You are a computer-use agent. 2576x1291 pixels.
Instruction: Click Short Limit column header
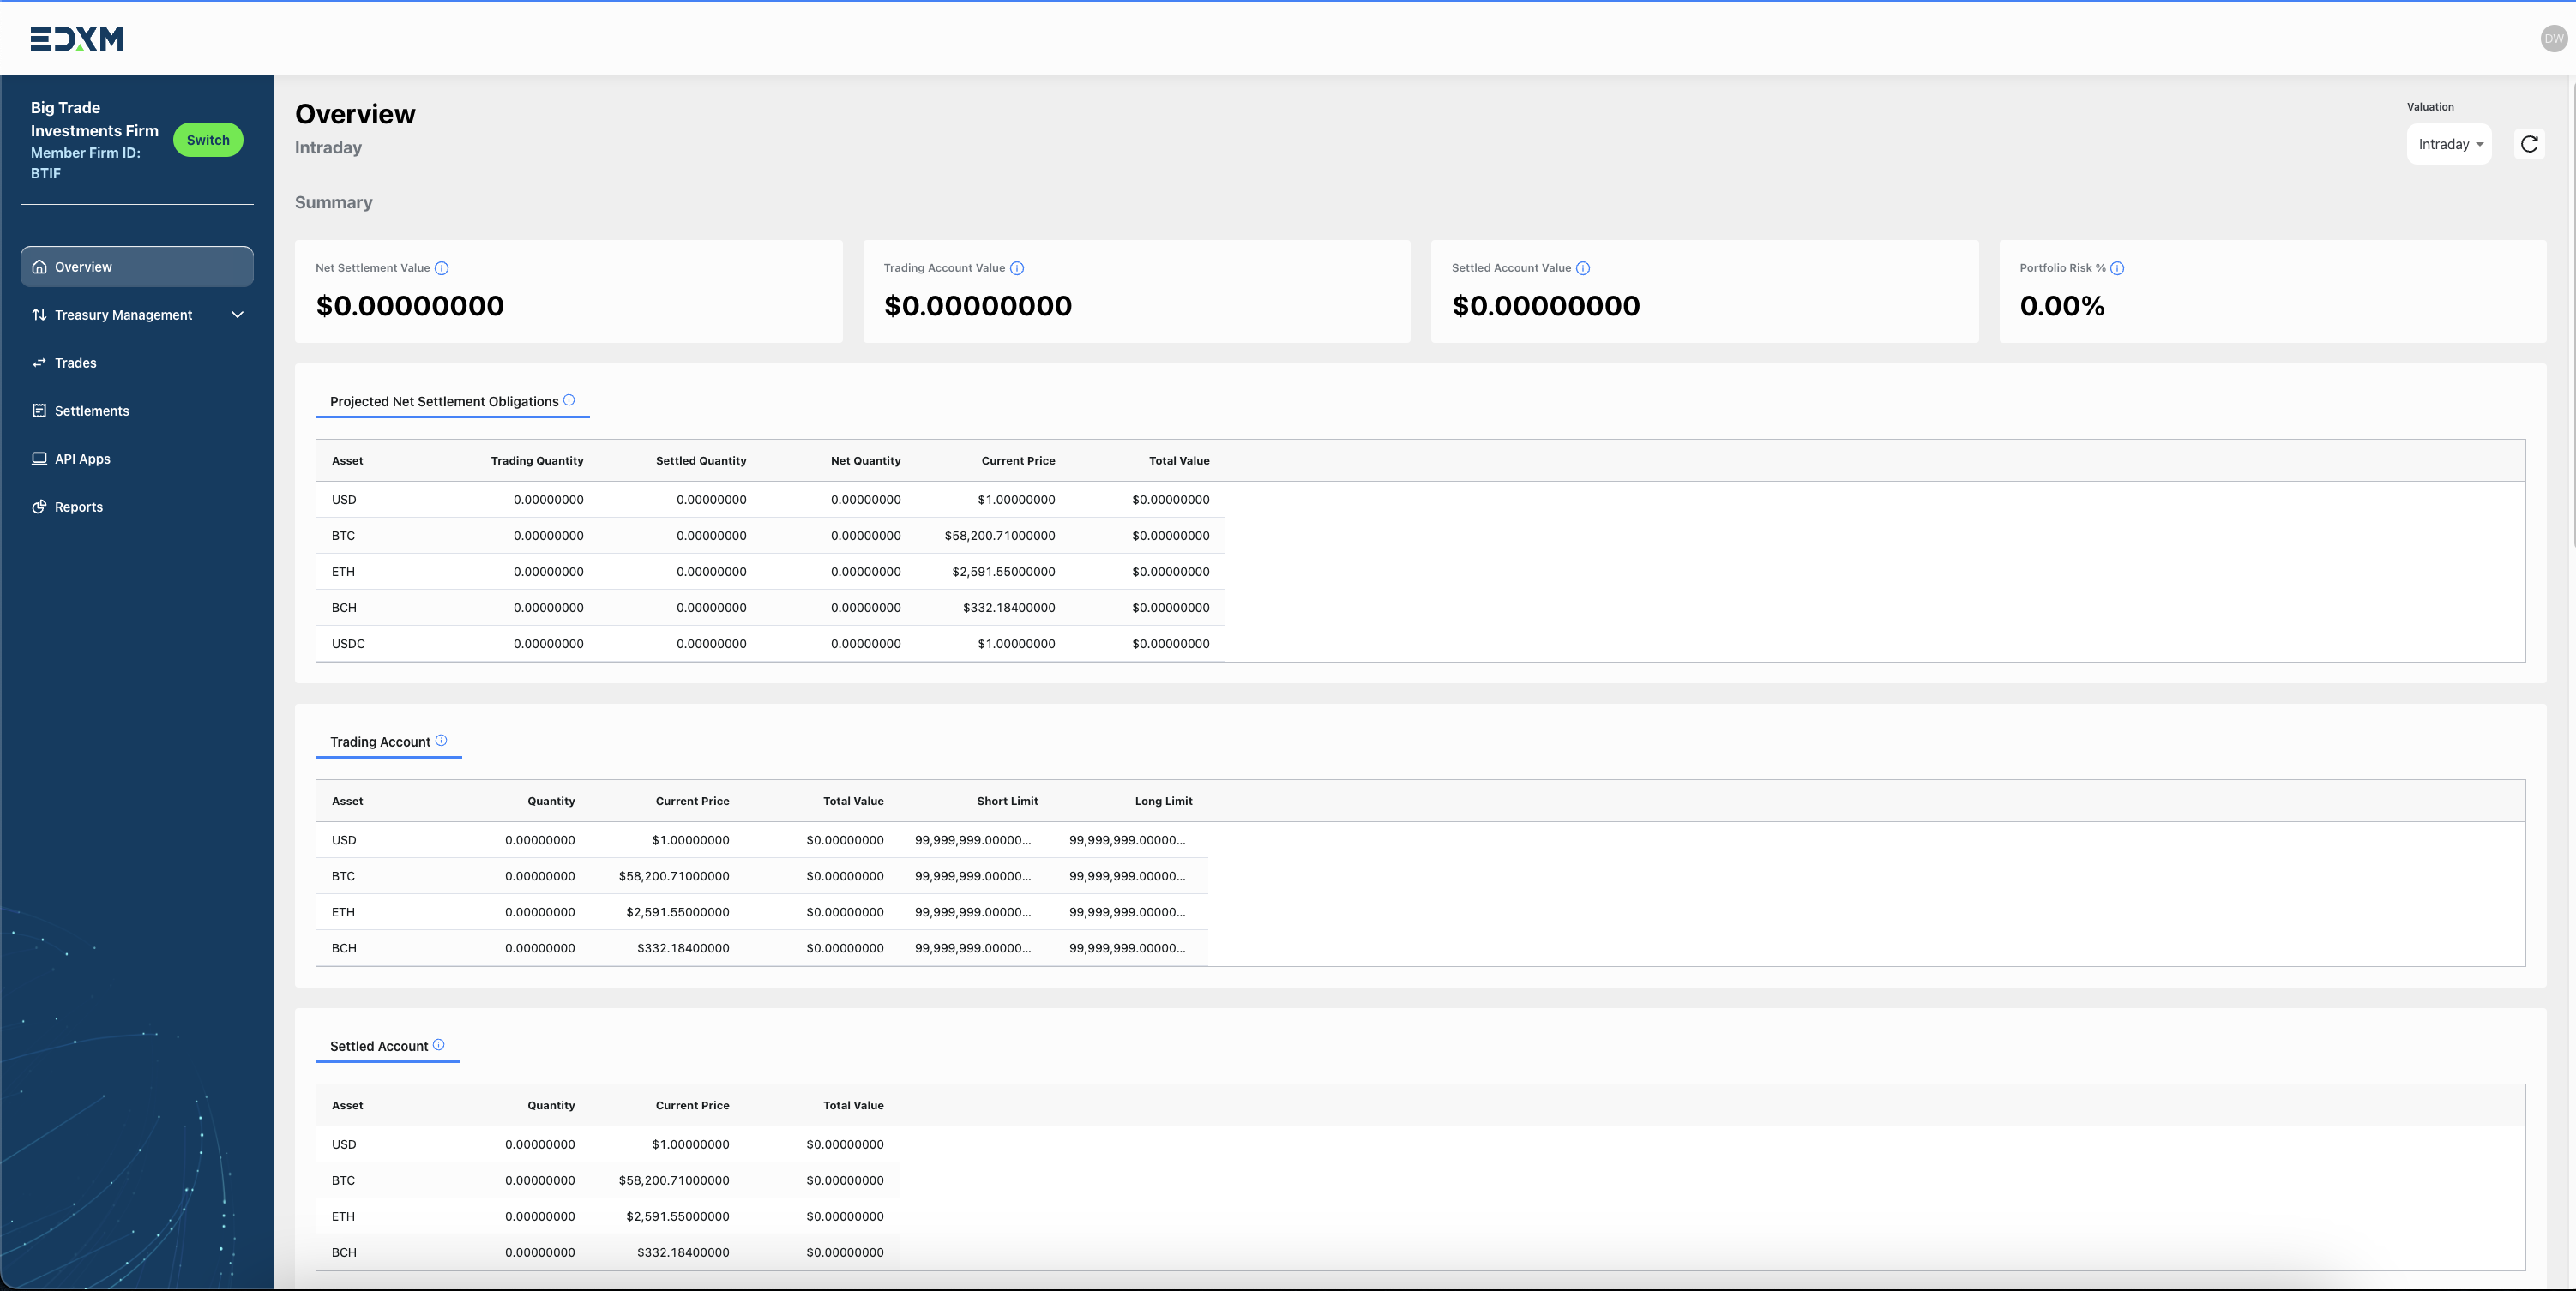(x=1007, y=801)
